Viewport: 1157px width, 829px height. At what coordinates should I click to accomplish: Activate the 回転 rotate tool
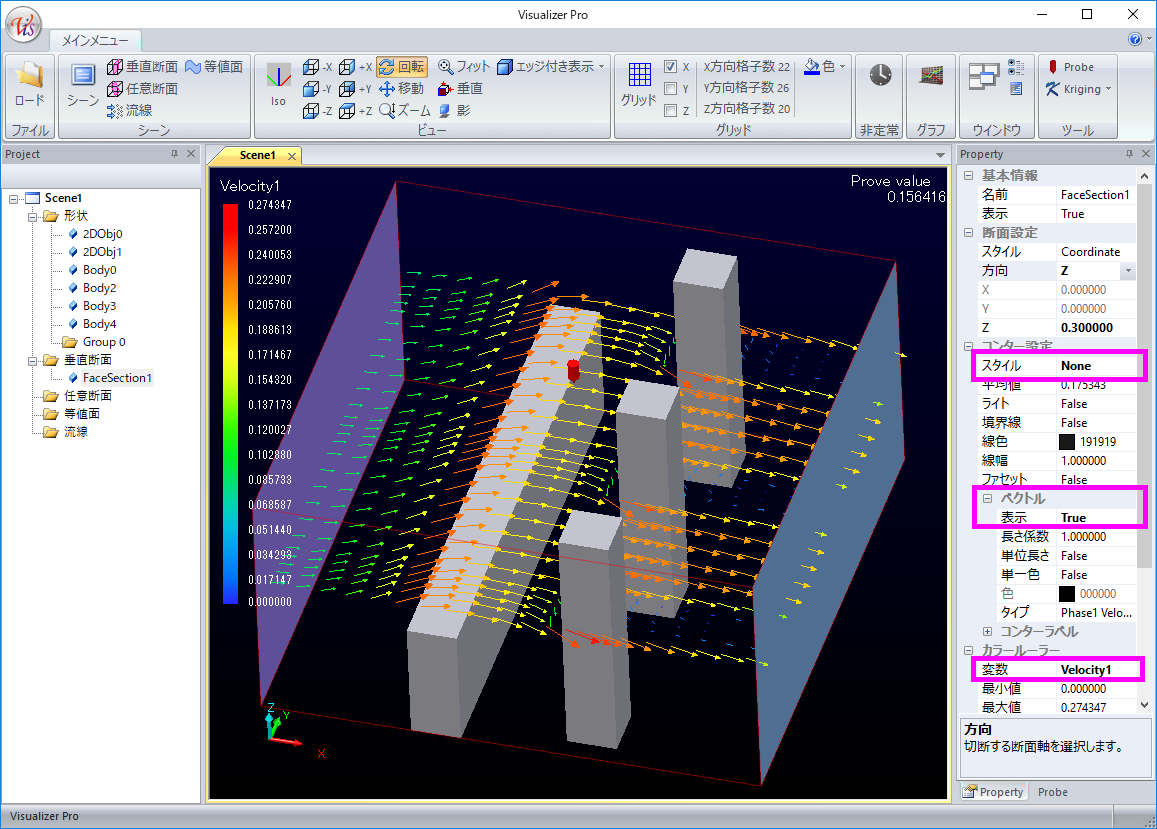[402, 67]
